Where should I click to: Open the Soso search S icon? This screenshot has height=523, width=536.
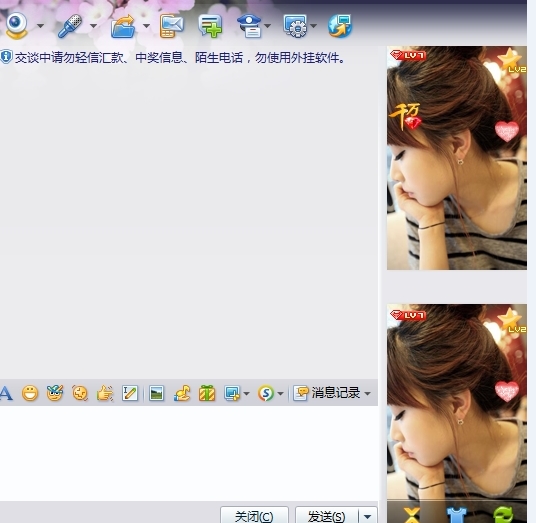click(266, 393)
